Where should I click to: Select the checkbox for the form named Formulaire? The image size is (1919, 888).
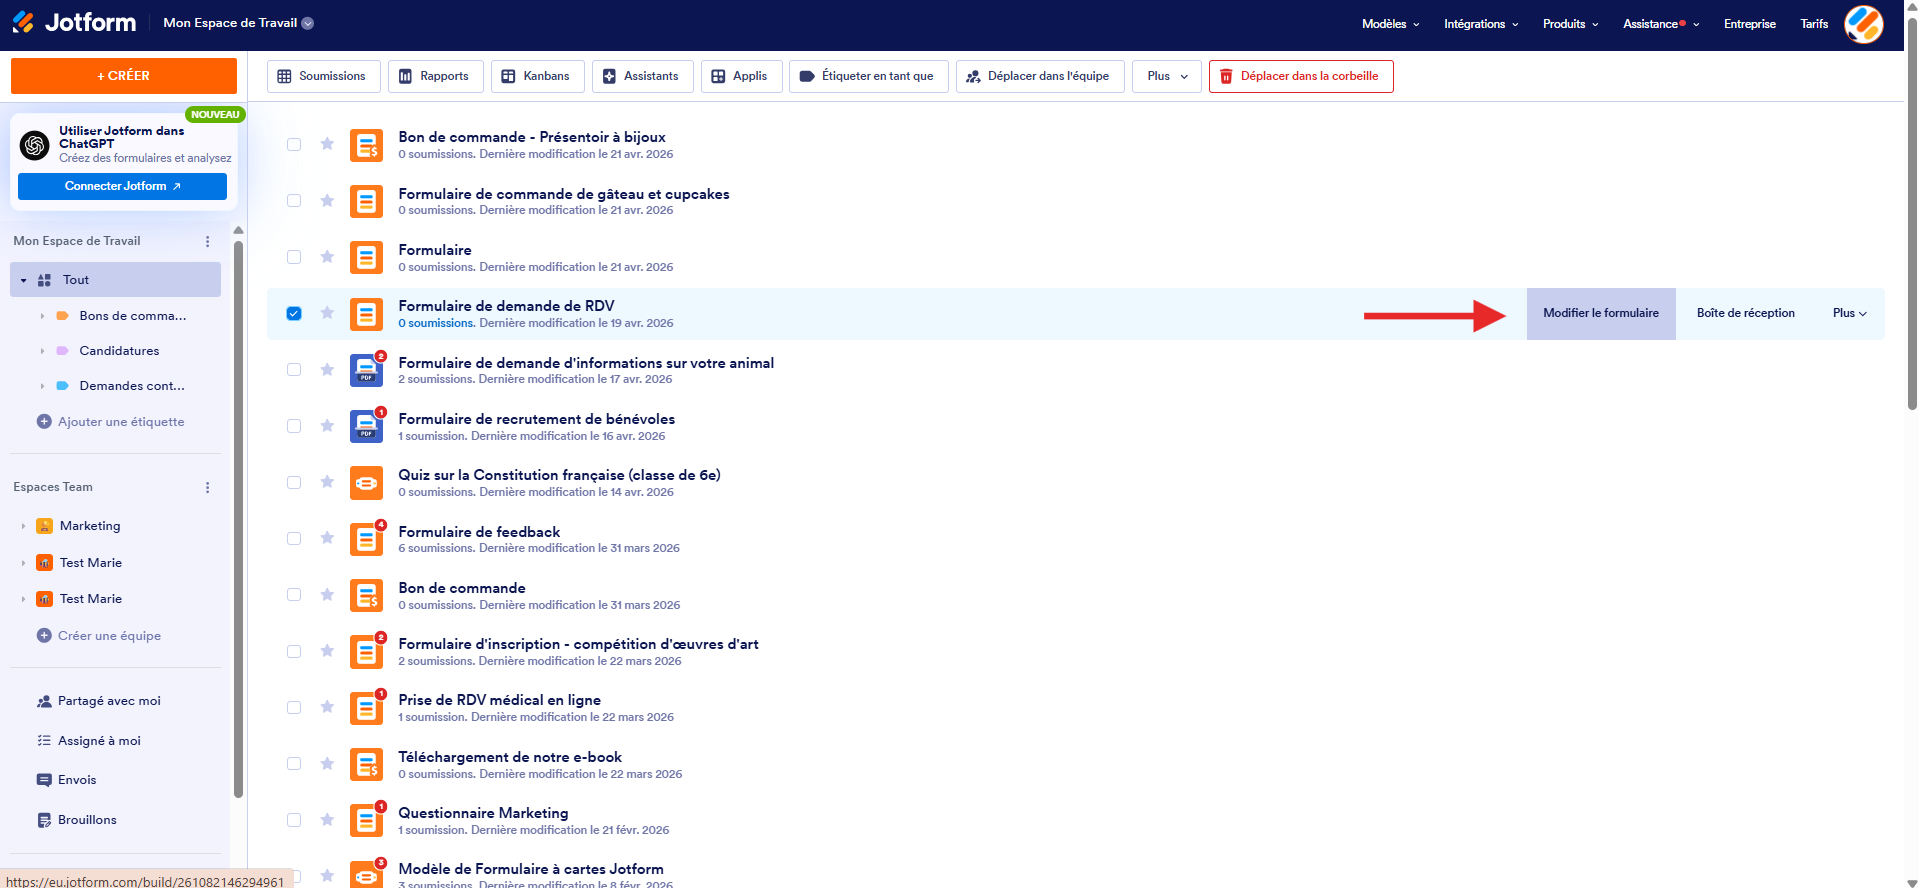[294, 257]
